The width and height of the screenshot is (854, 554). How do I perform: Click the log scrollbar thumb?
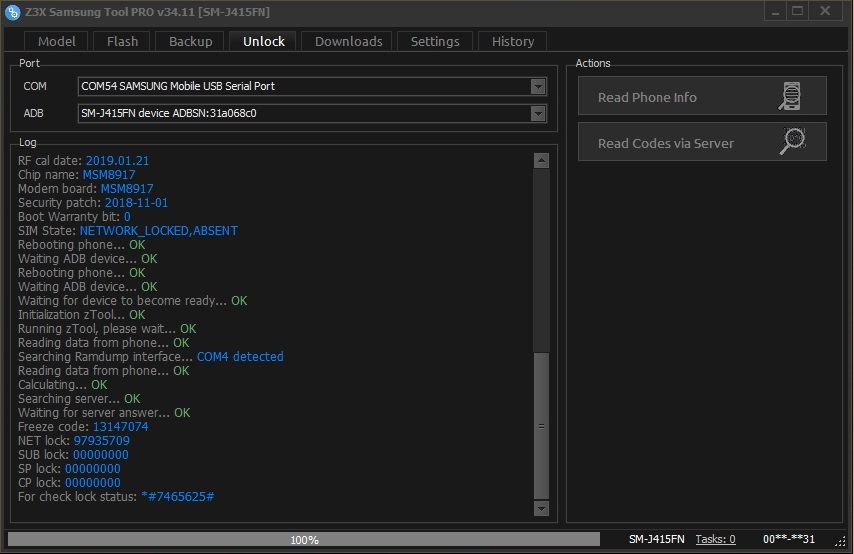pos(541,426)
